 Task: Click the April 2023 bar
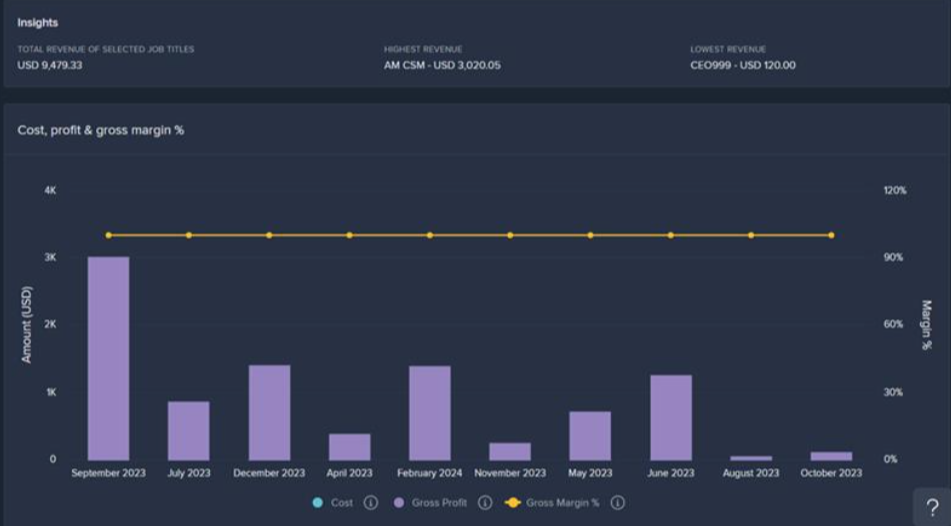(349, 447)
